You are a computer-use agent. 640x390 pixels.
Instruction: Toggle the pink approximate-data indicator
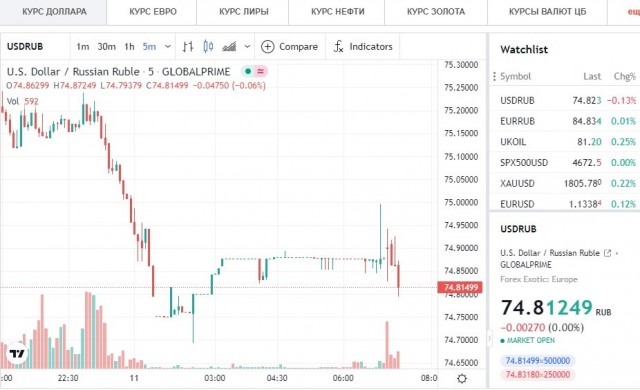261,71
